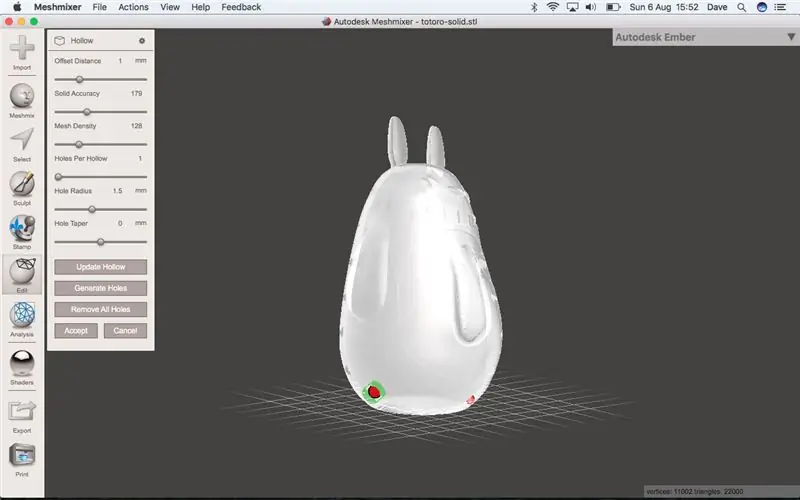The width and height of the screenshot is (800, 500).
Task: Accept the hollow operation
Action: [76, 331]
